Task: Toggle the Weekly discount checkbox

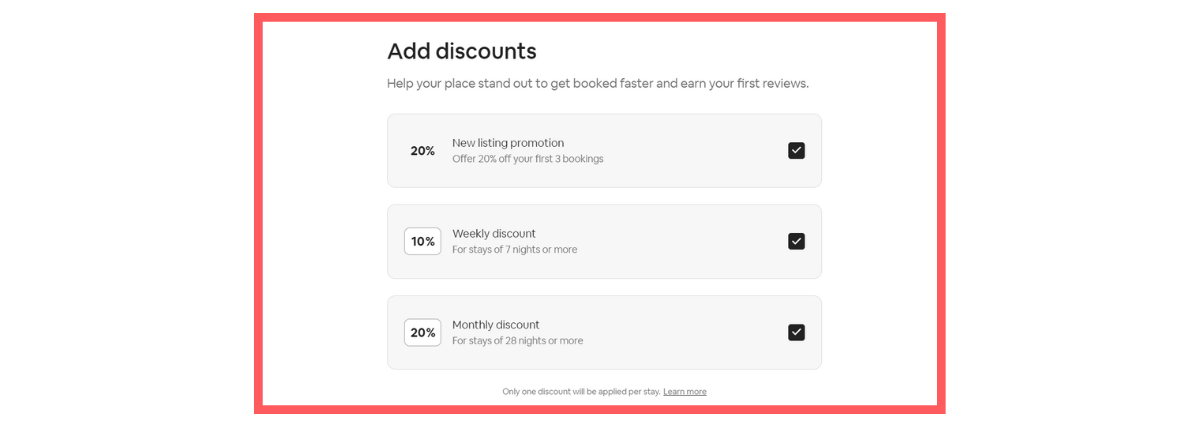Action: pyautogui.click(x=796, y=241)
